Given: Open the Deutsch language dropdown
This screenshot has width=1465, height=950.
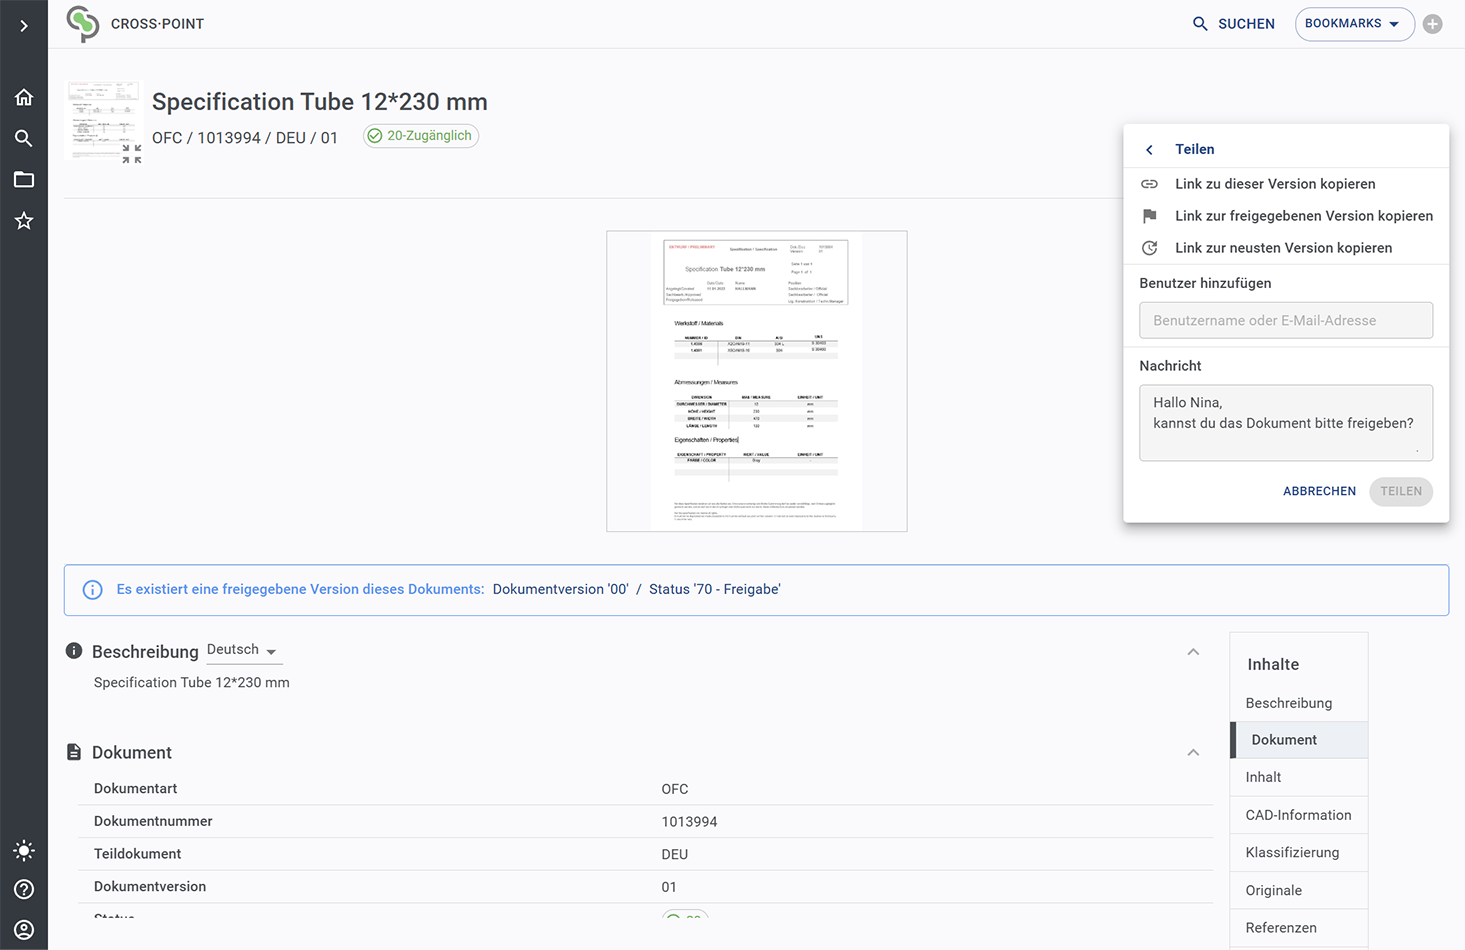Looking at the screenshot, I should pos(242,650).
